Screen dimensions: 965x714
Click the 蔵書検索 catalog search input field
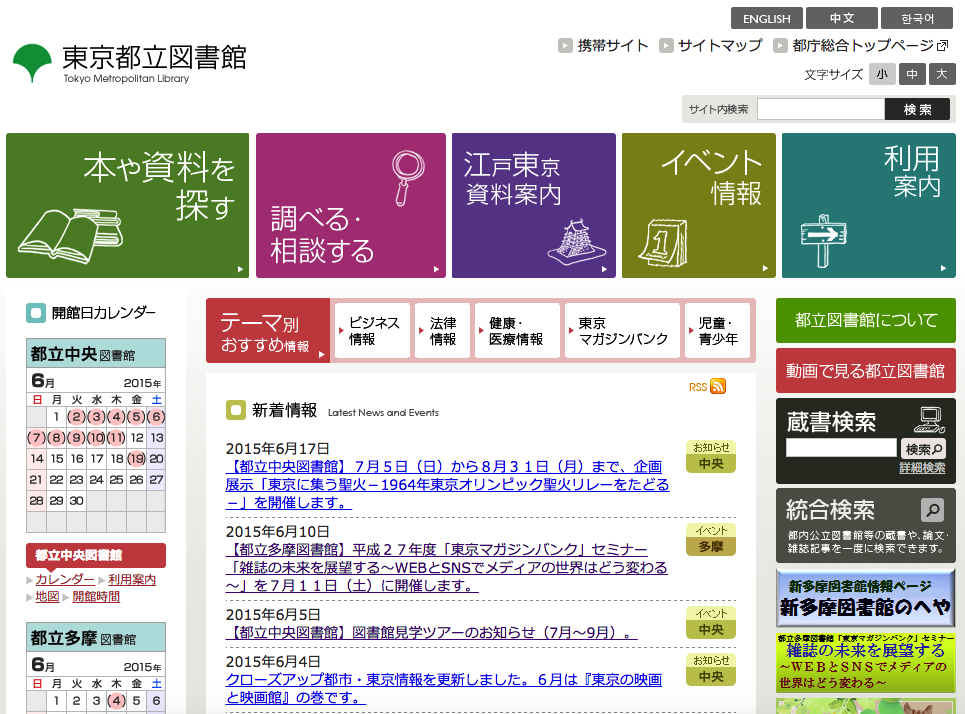[840, 448]
